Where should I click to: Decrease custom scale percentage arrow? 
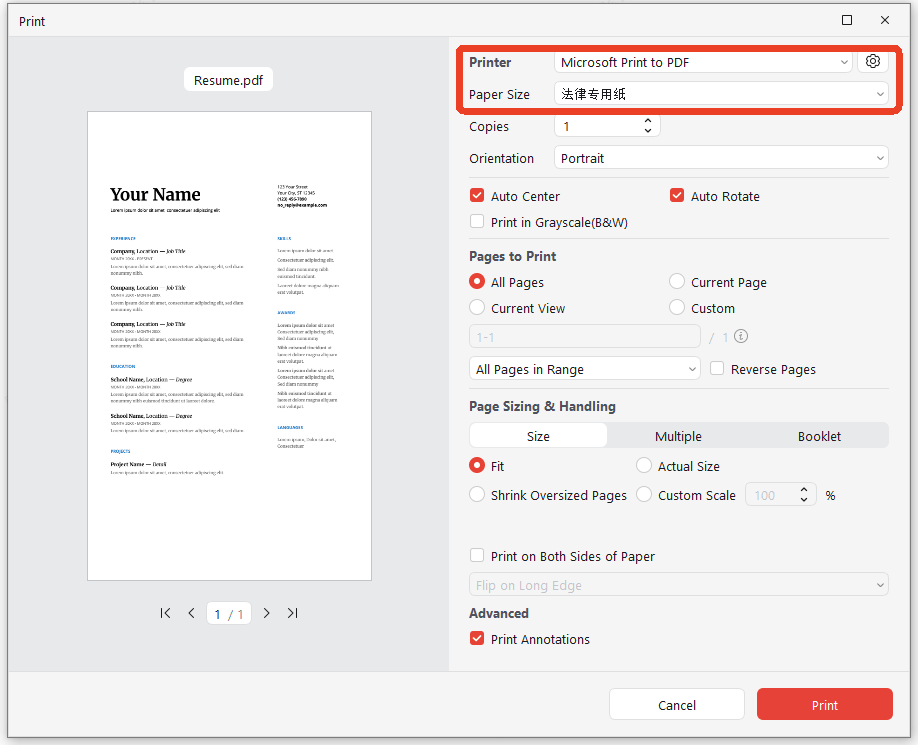(804, 499)
